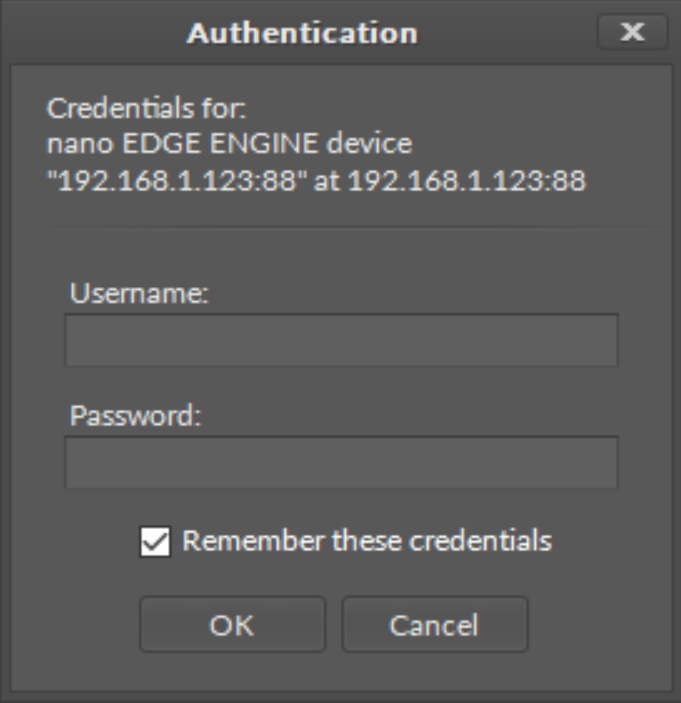The width and height of the screenshot is (681, 703).
Task: Focus the Password input field
Action: [341, 462]
